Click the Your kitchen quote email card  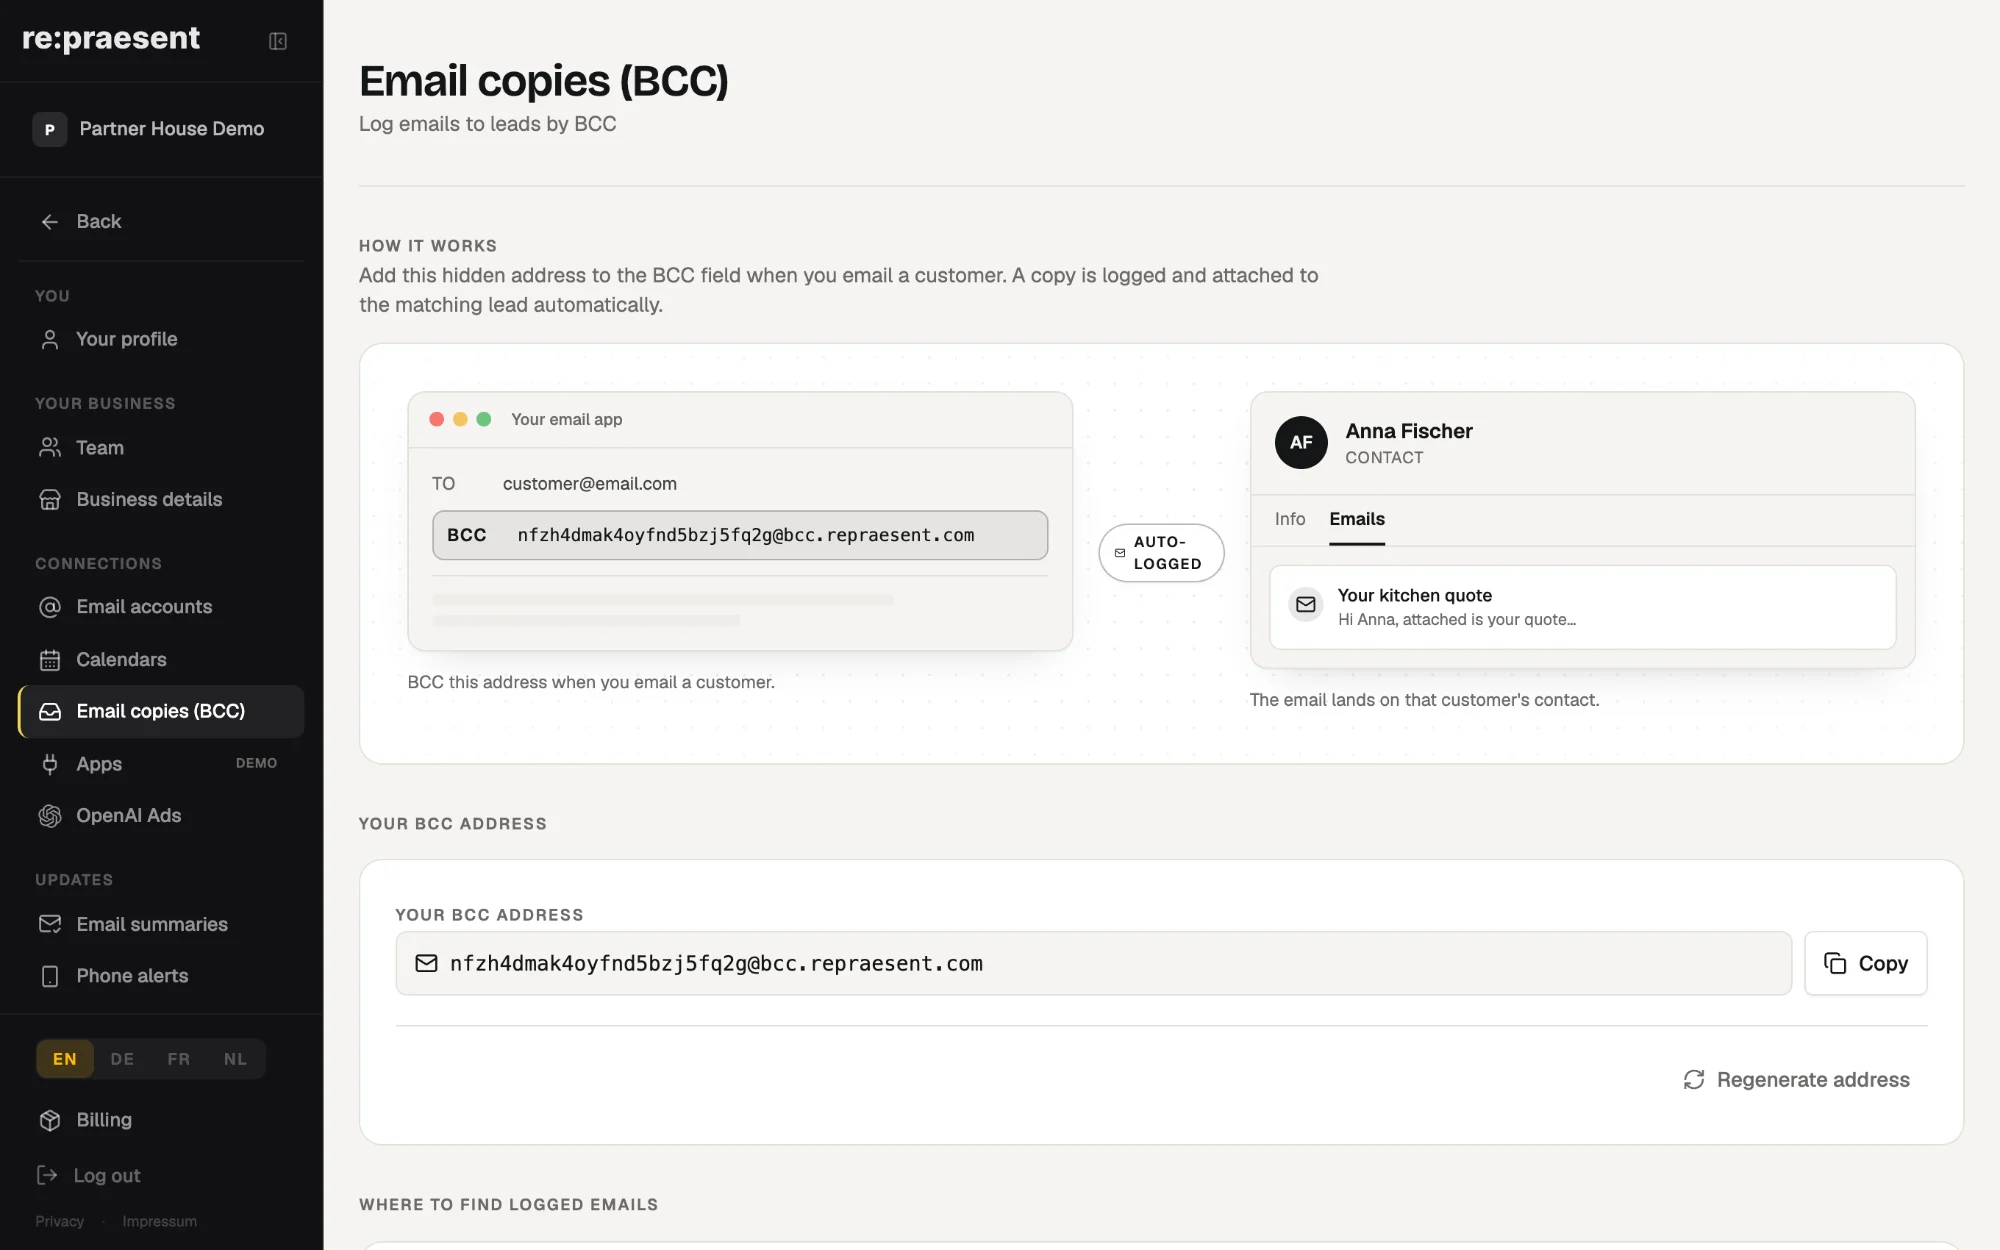(x=1582, y=607)
